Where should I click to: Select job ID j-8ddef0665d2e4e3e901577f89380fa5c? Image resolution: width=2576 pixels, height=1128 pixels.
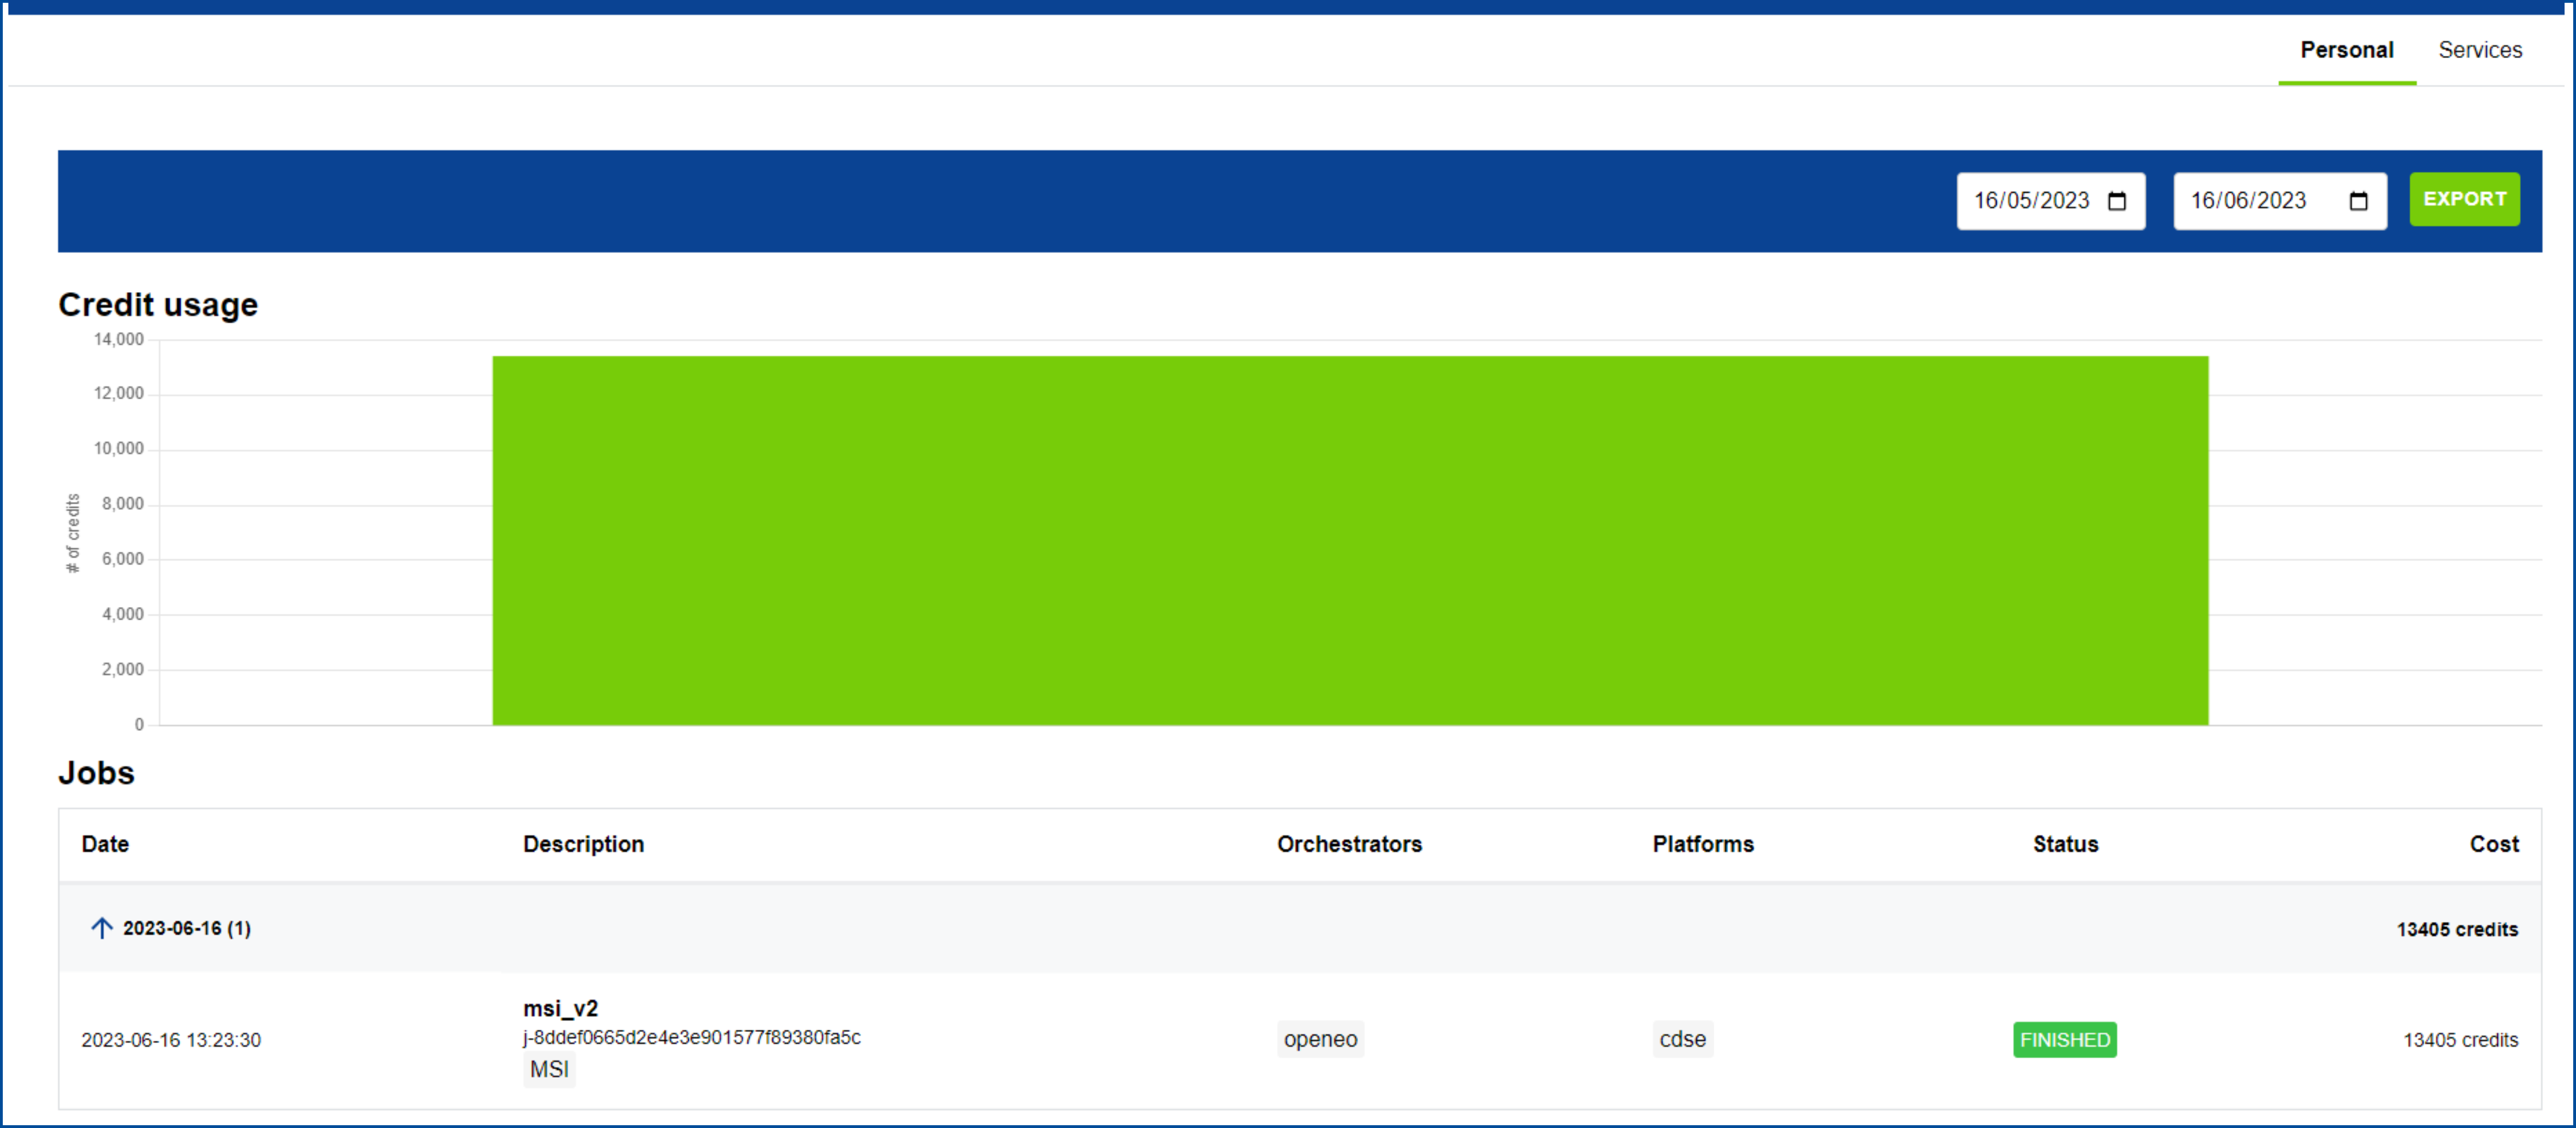pos(691,1038)
